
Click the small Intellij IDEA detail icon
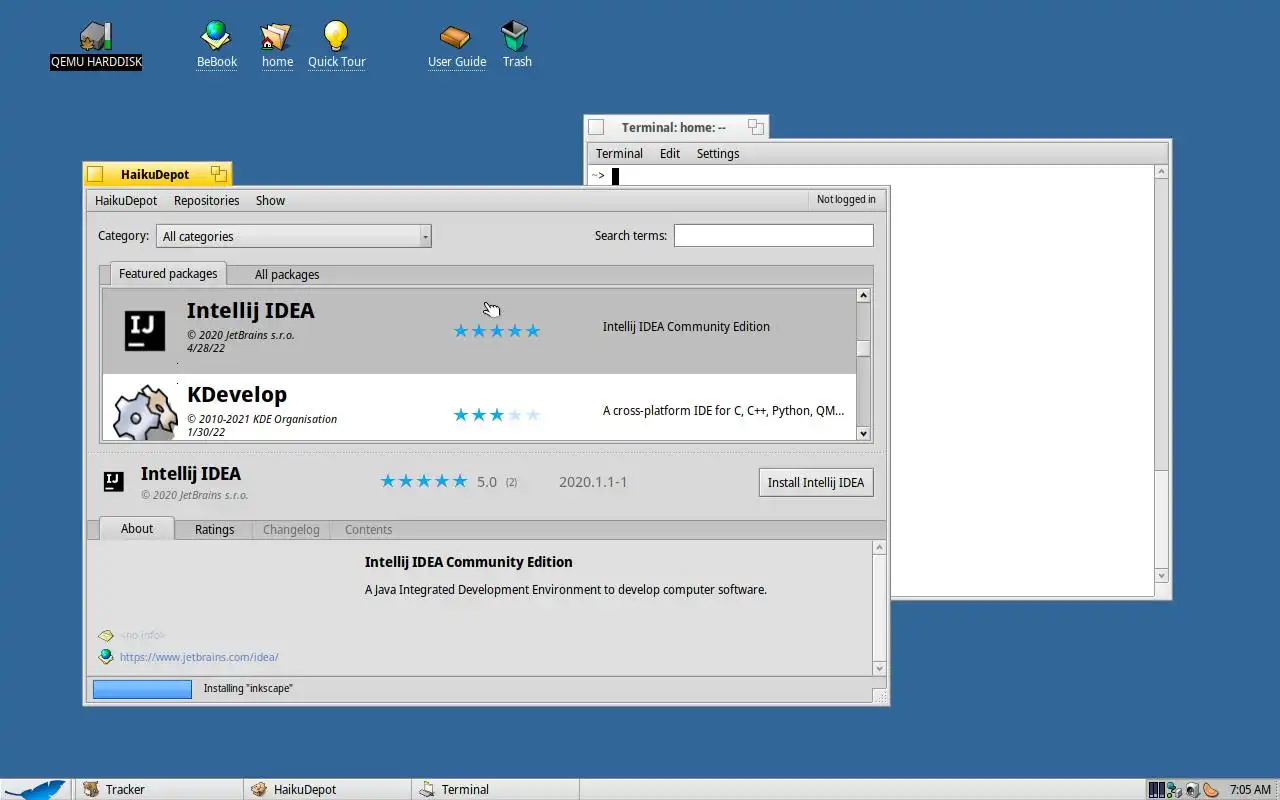[114, 481]
